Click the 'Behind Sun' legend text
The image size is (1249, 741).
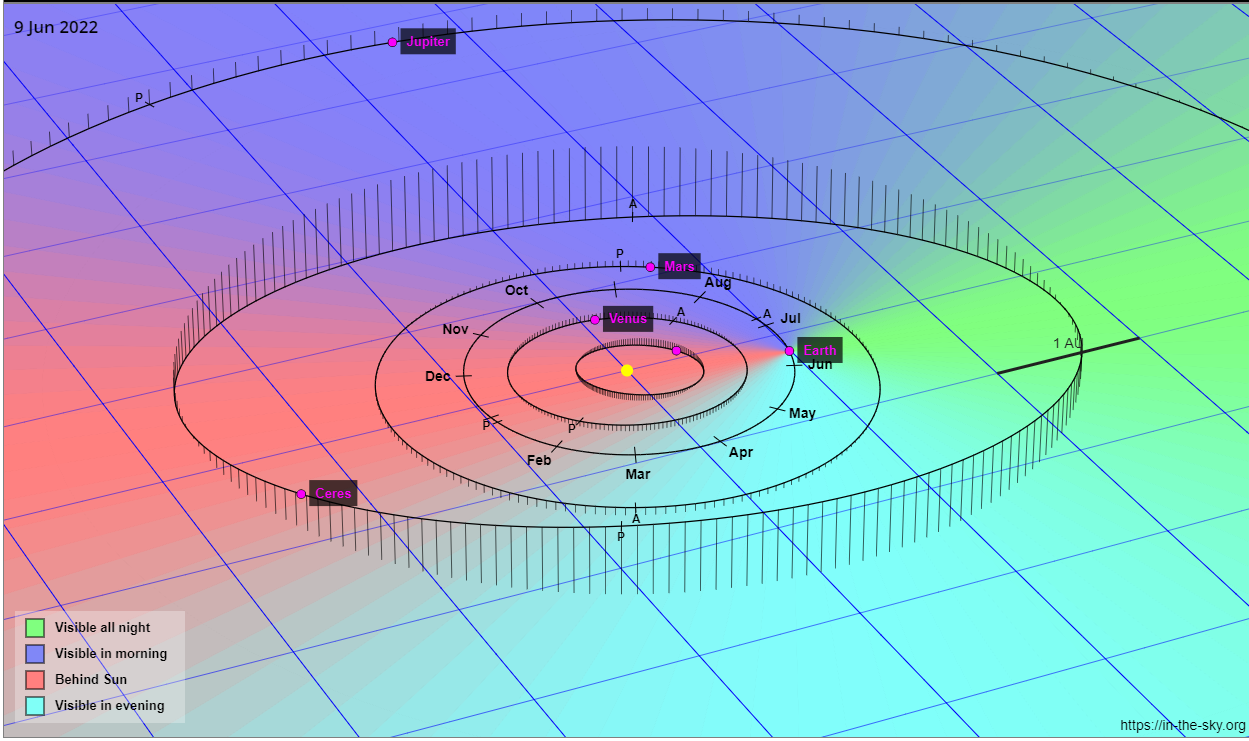pyautogui.click(x=91, y=680)
